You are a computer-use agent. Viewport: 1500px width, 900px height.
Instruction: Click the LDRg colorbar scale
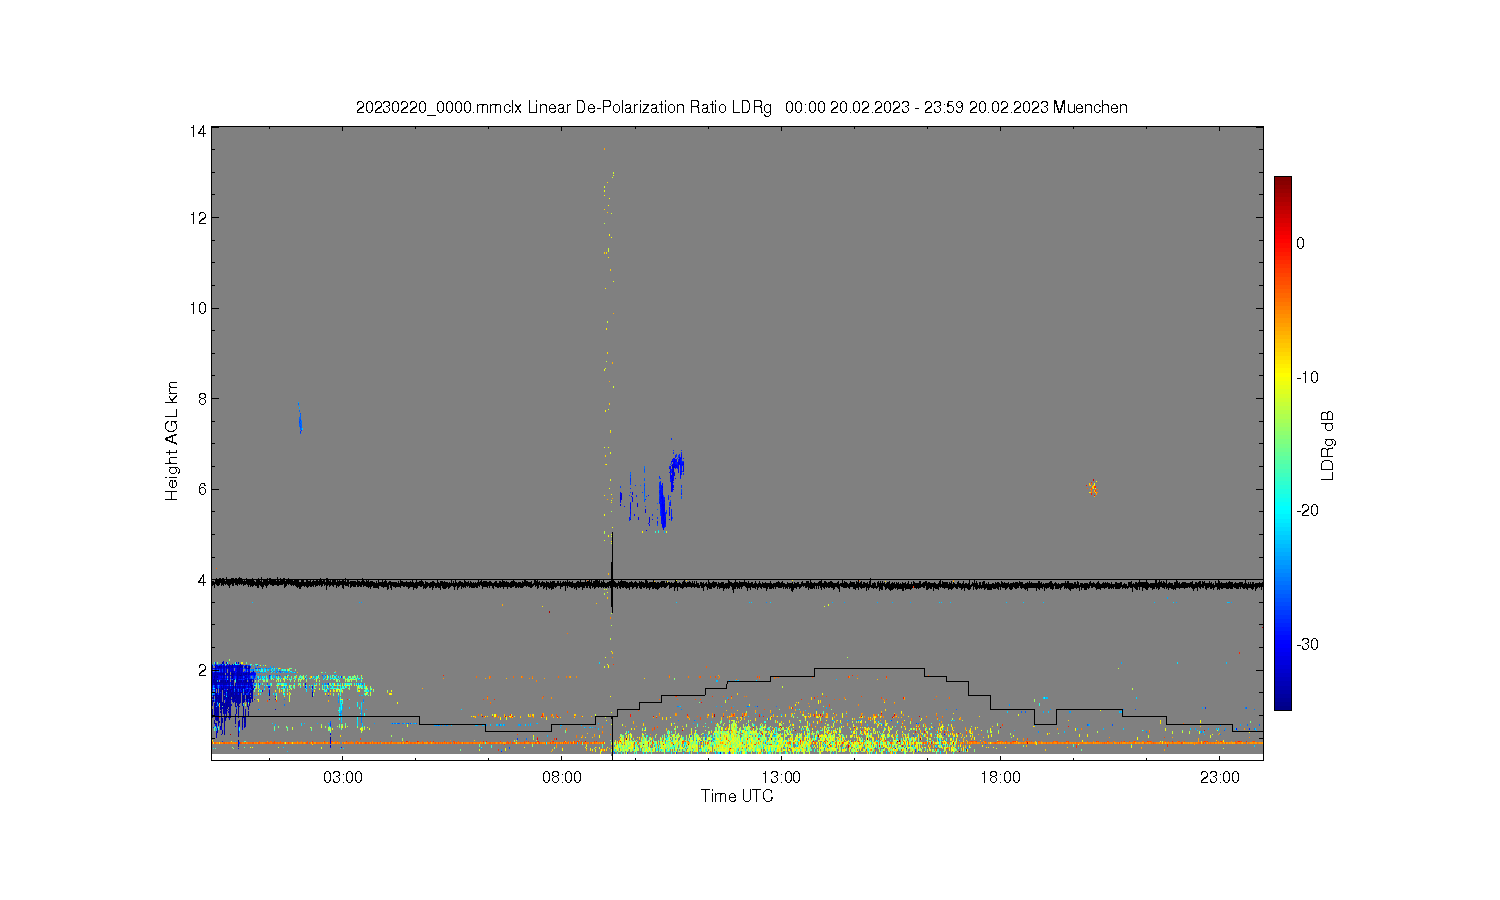pyautogui.click(x=1282, y=443)
